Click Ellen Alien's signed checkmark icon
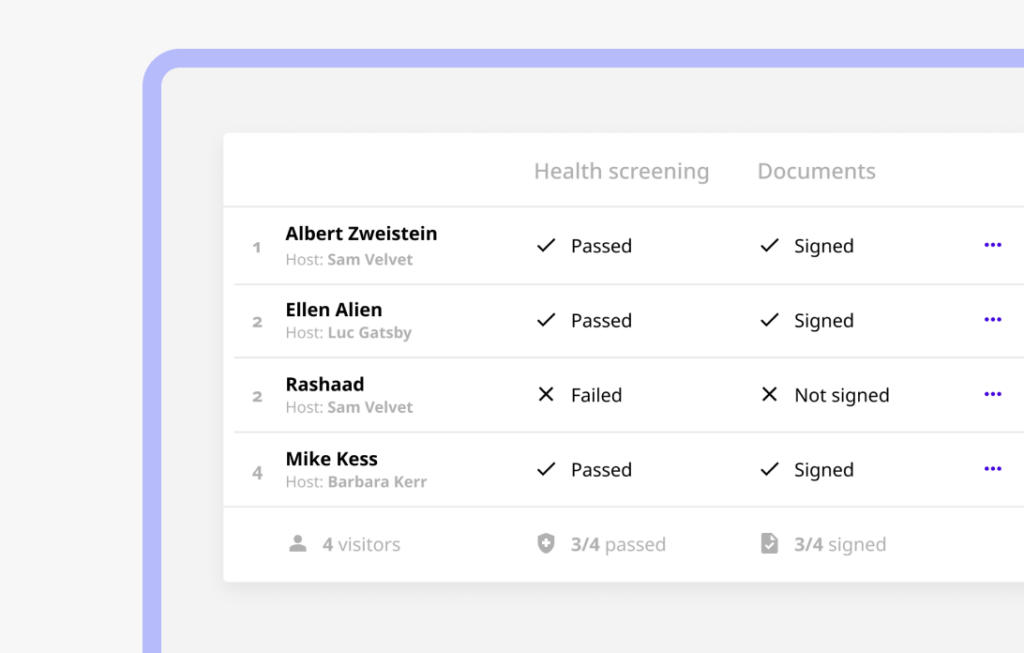This screenshot has width=1024, height=653. click(769, 320)
